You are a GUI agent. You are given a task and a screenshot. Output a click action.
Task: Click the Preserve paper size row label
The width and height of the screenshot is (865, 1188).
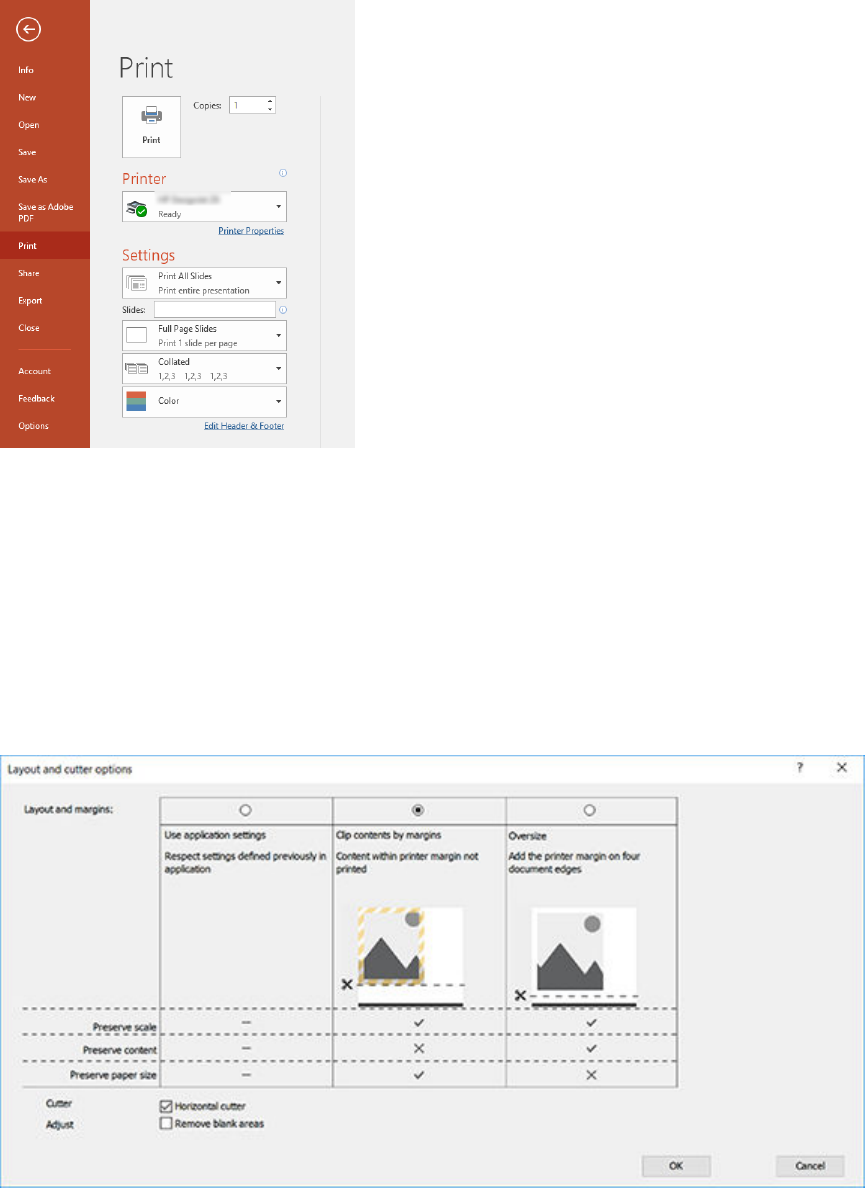pyautogui.click(x=114, y=1075)
